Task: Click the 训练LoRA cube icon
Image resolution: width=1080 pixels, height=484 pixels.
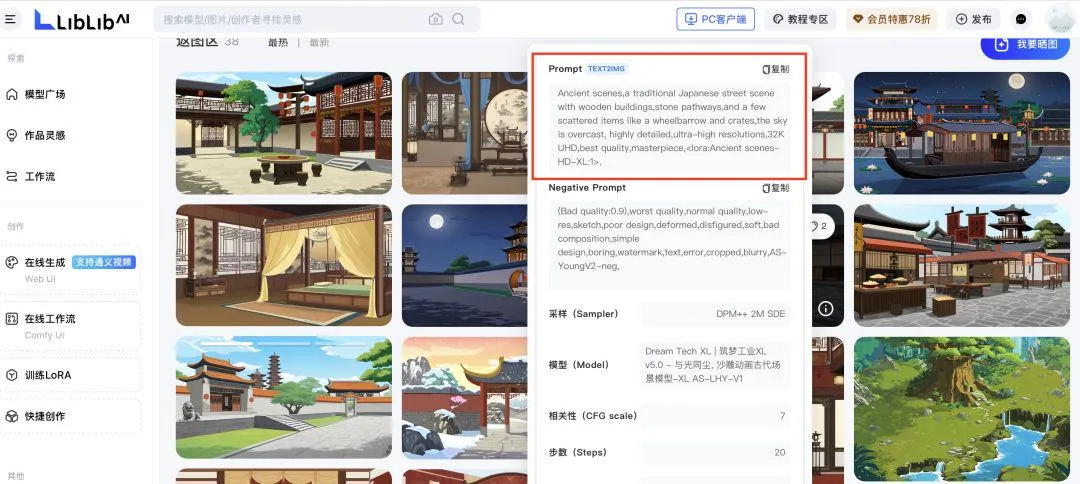Action: [12, 375]
